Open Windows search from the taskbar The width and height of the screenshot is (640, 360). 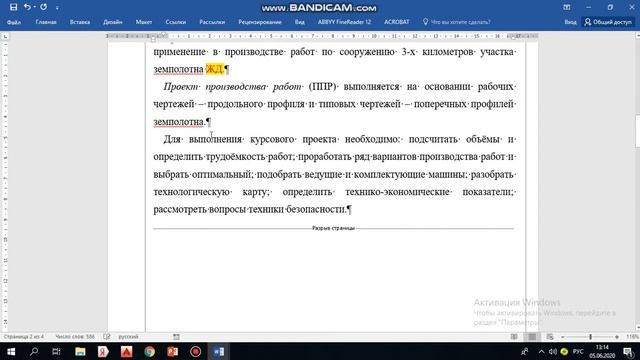[34, 351]
